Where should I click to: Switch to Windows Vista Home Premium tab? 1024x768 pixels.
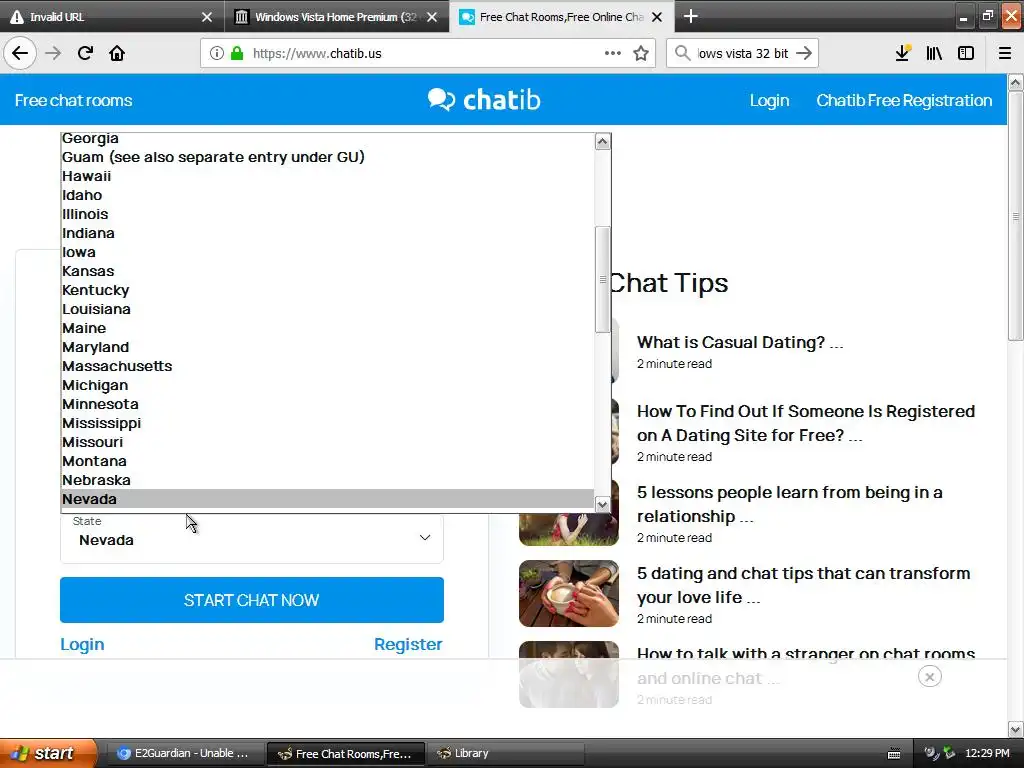click(x=336, y=17)
